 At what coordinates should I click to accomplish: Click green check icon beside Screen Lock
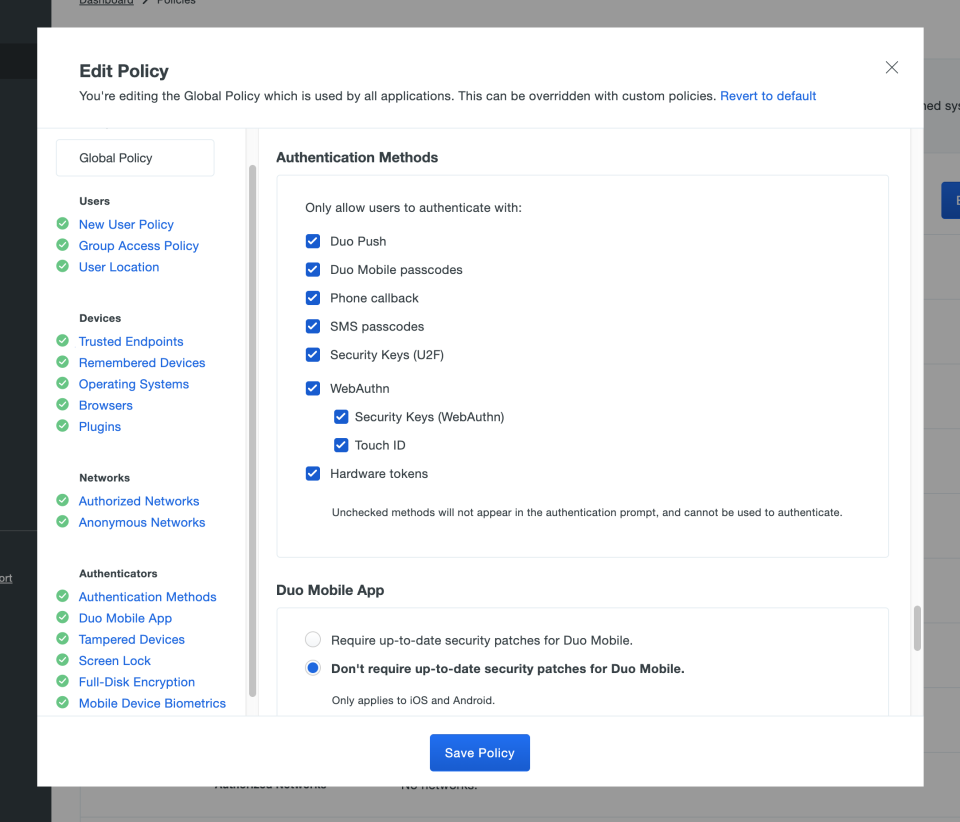coord(63,660)
